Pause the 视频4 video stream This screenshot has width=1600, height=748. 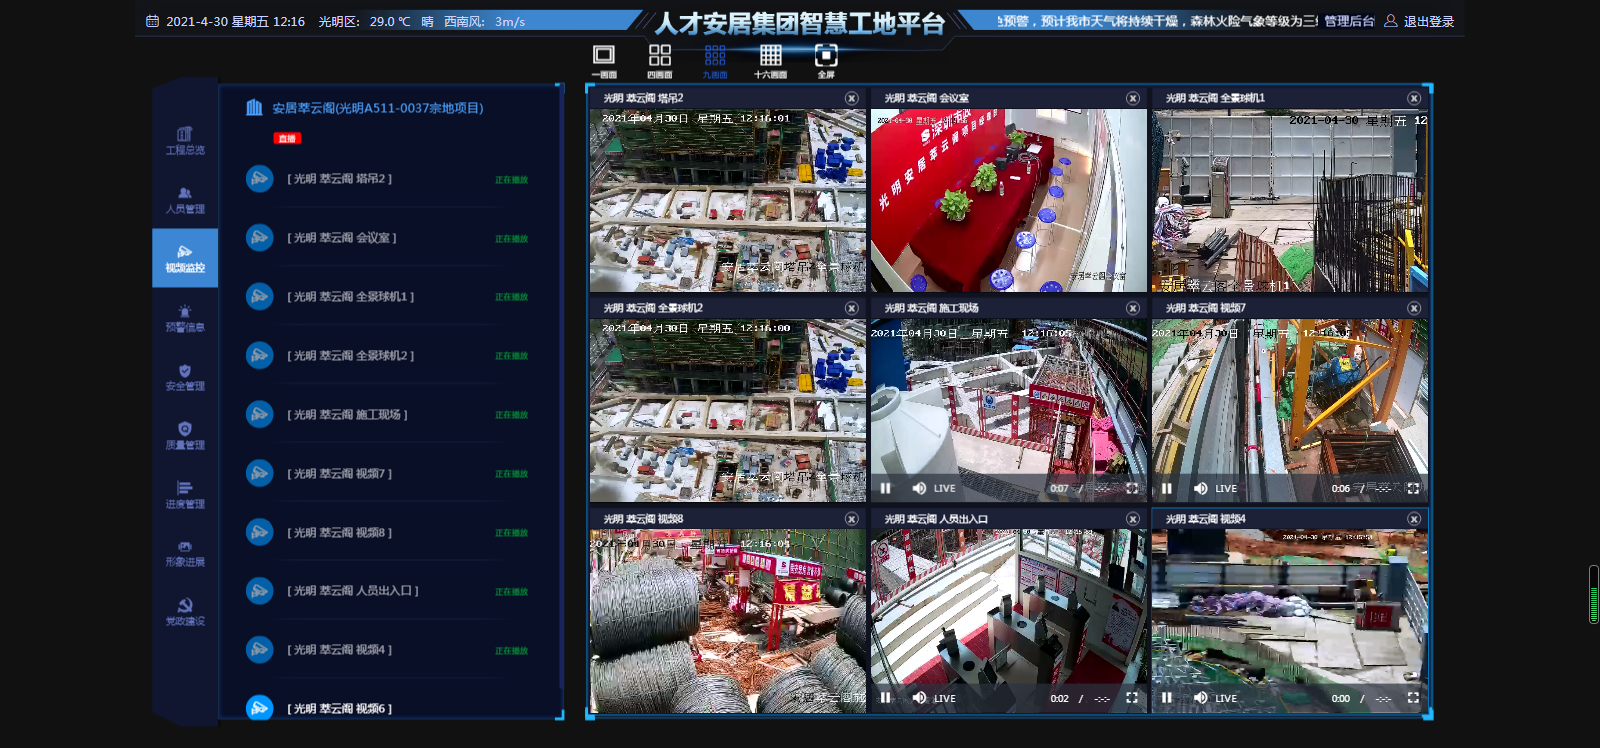click(1166, 698)
